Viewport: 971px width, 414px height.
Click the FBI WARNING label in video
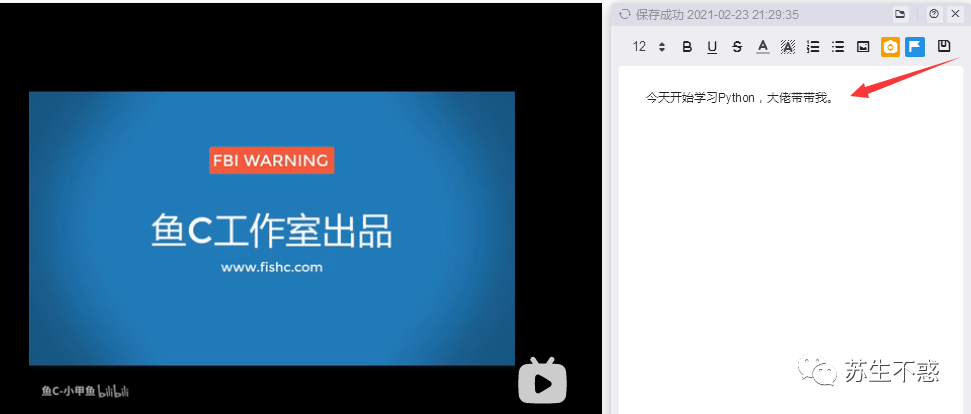pyautogui.click(x=272, y=160)
